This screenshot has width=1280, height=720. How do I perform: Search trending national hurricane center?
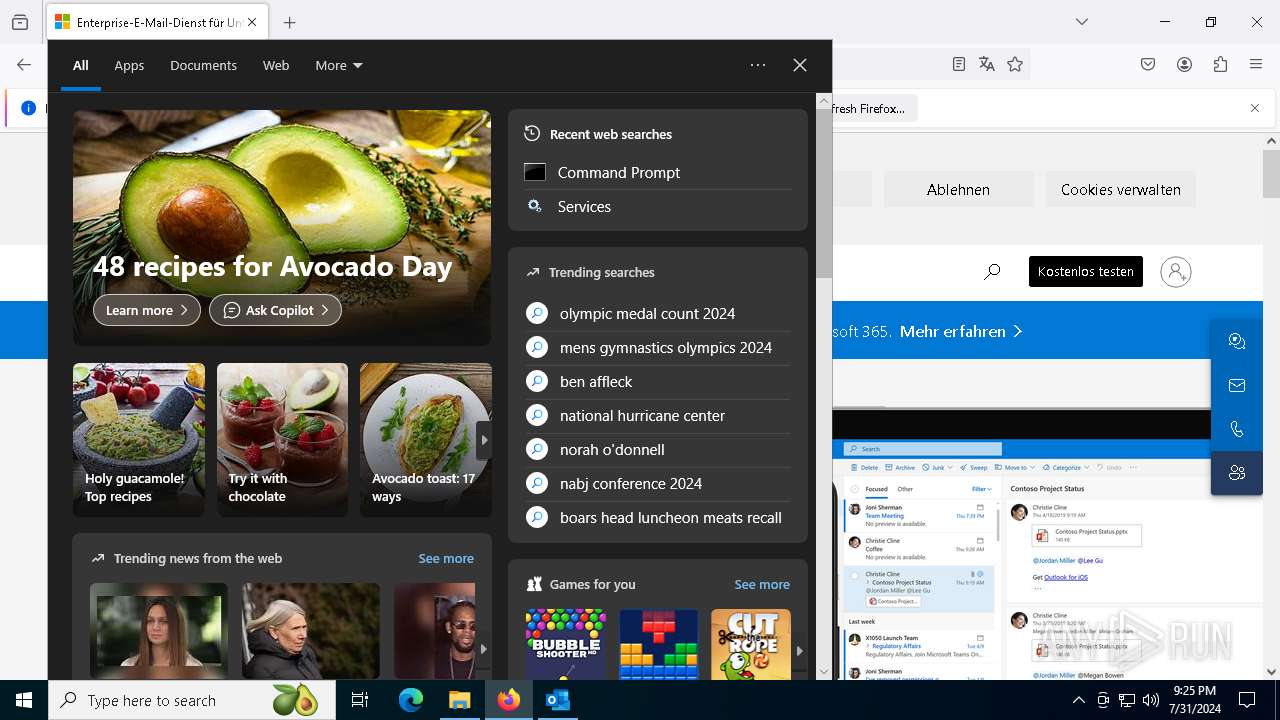pyautogui.click(x=658, y=415)
